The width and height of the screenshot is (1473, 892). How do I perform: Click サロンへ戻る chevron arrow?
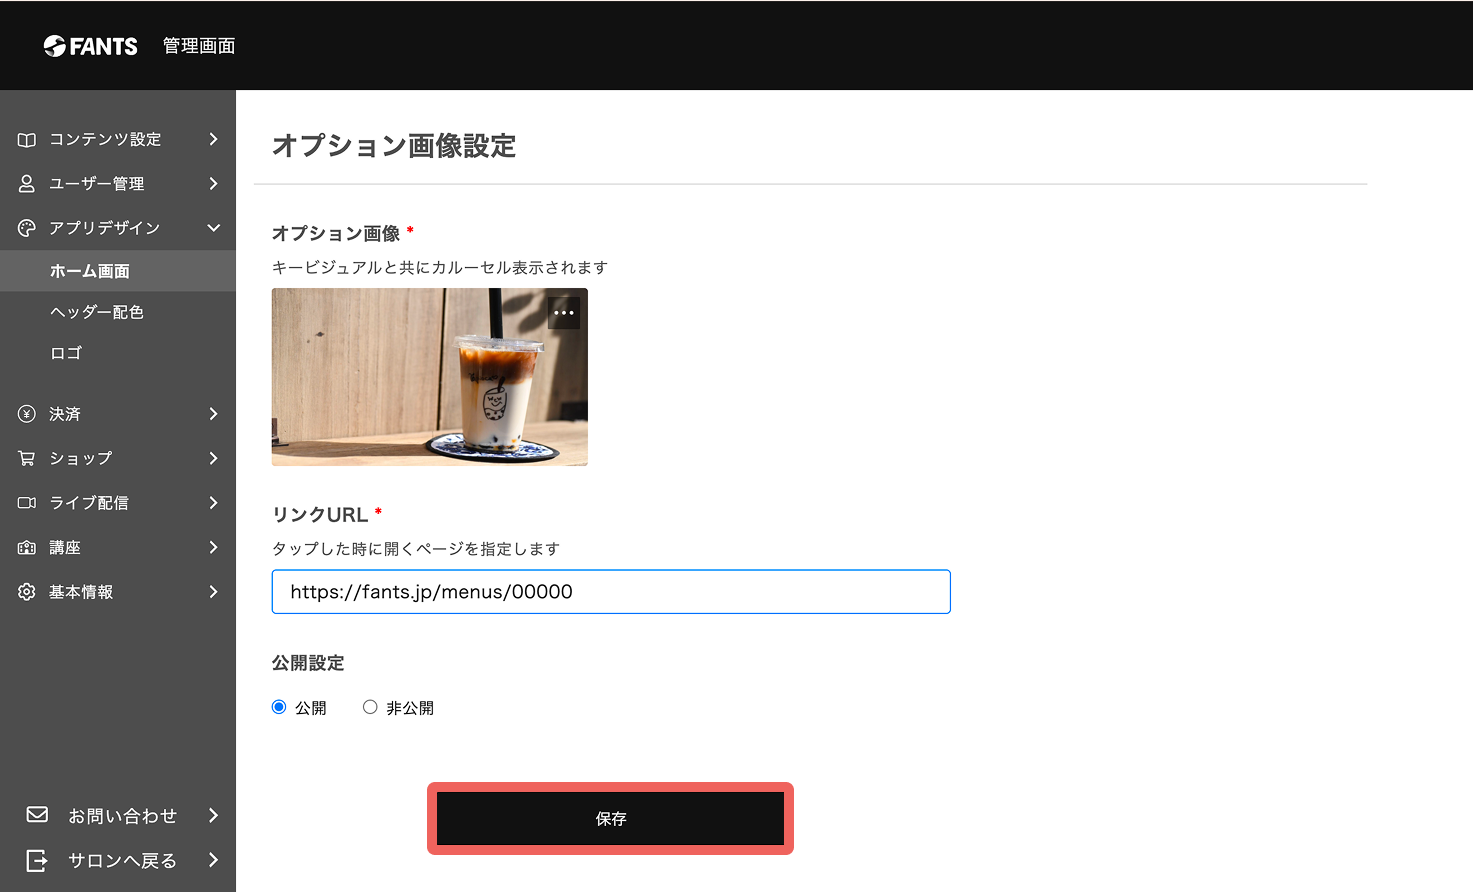[x=213, y=860]
